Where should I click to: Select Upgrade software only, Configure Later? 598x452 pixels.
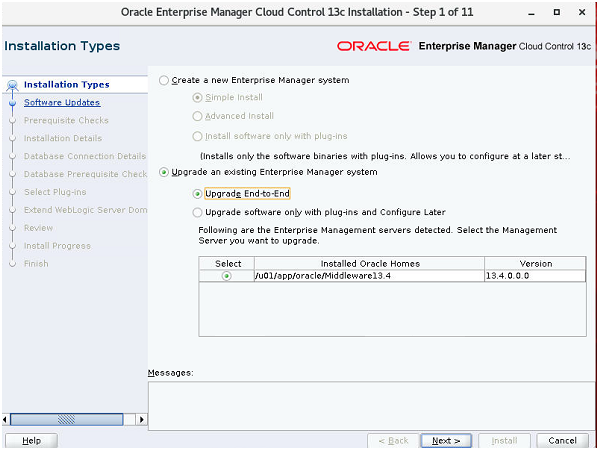click(197, 212)
